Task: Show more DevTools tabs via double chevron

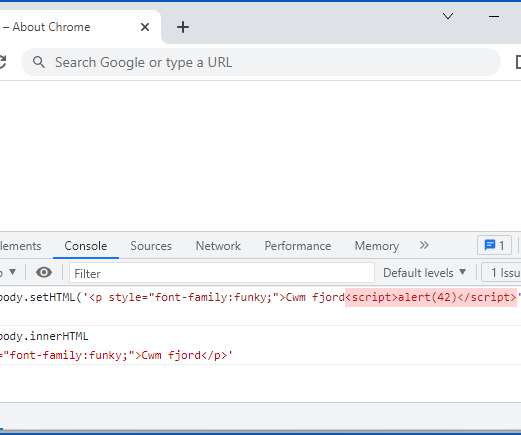Action: tap(424, 245)
